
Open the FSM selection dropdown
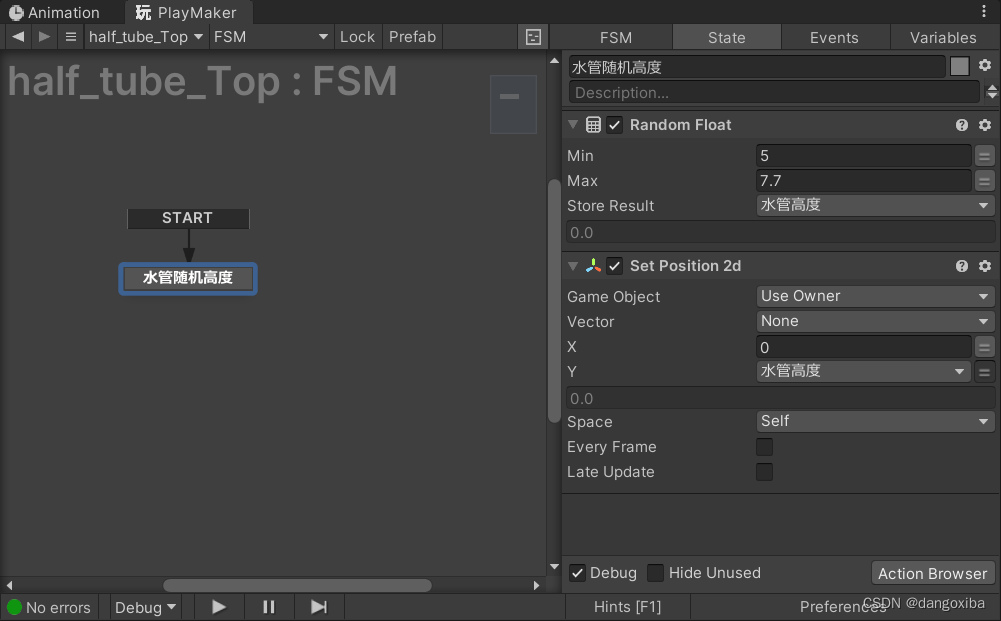coord(271,37)
